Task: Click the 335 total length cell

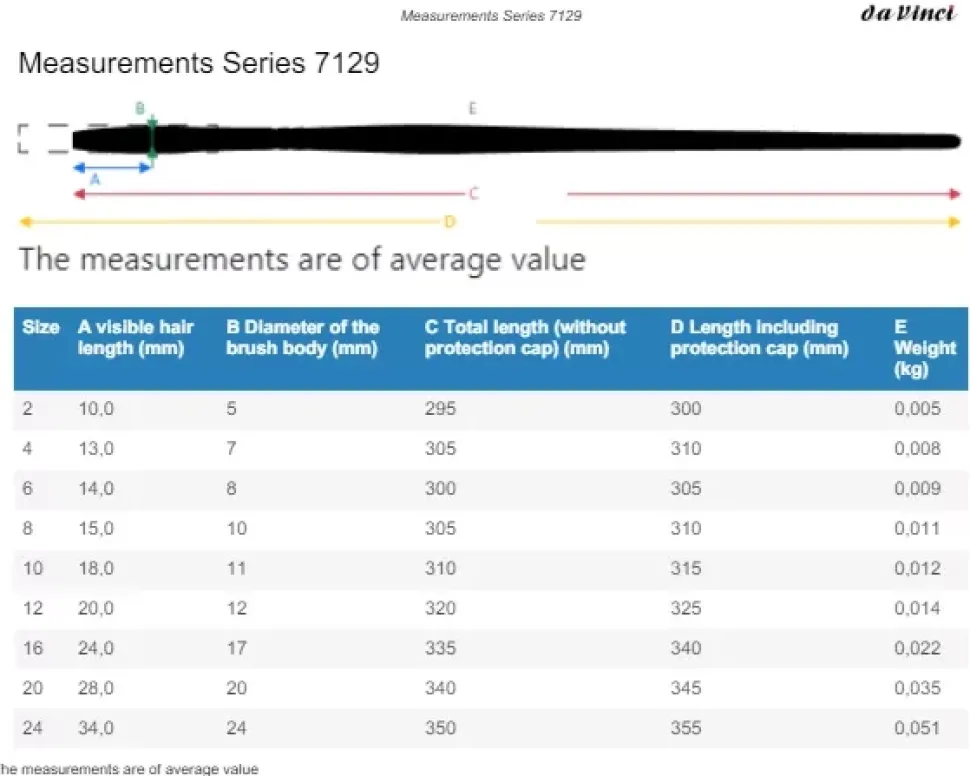Action: [440, 648]
